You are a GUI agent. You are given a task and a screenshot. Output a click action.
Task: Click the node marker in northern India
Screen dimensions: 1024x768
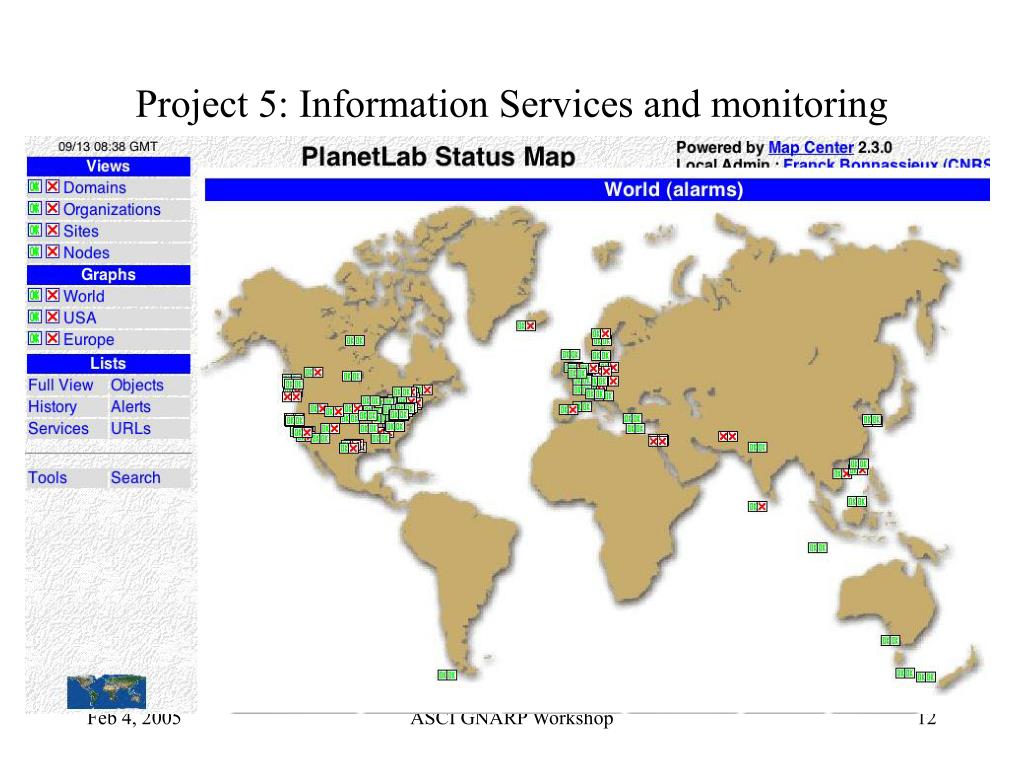click(758, 447)
